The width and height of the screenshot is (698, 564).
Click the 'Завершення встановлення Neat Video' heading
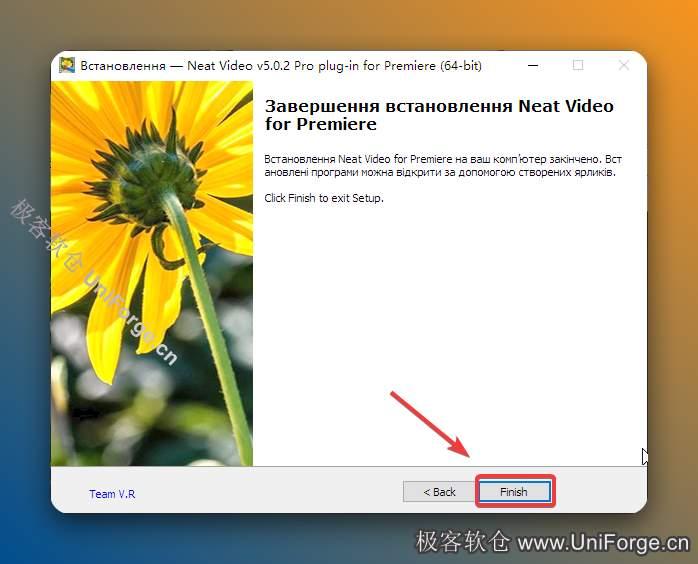[x=439, y=115]
